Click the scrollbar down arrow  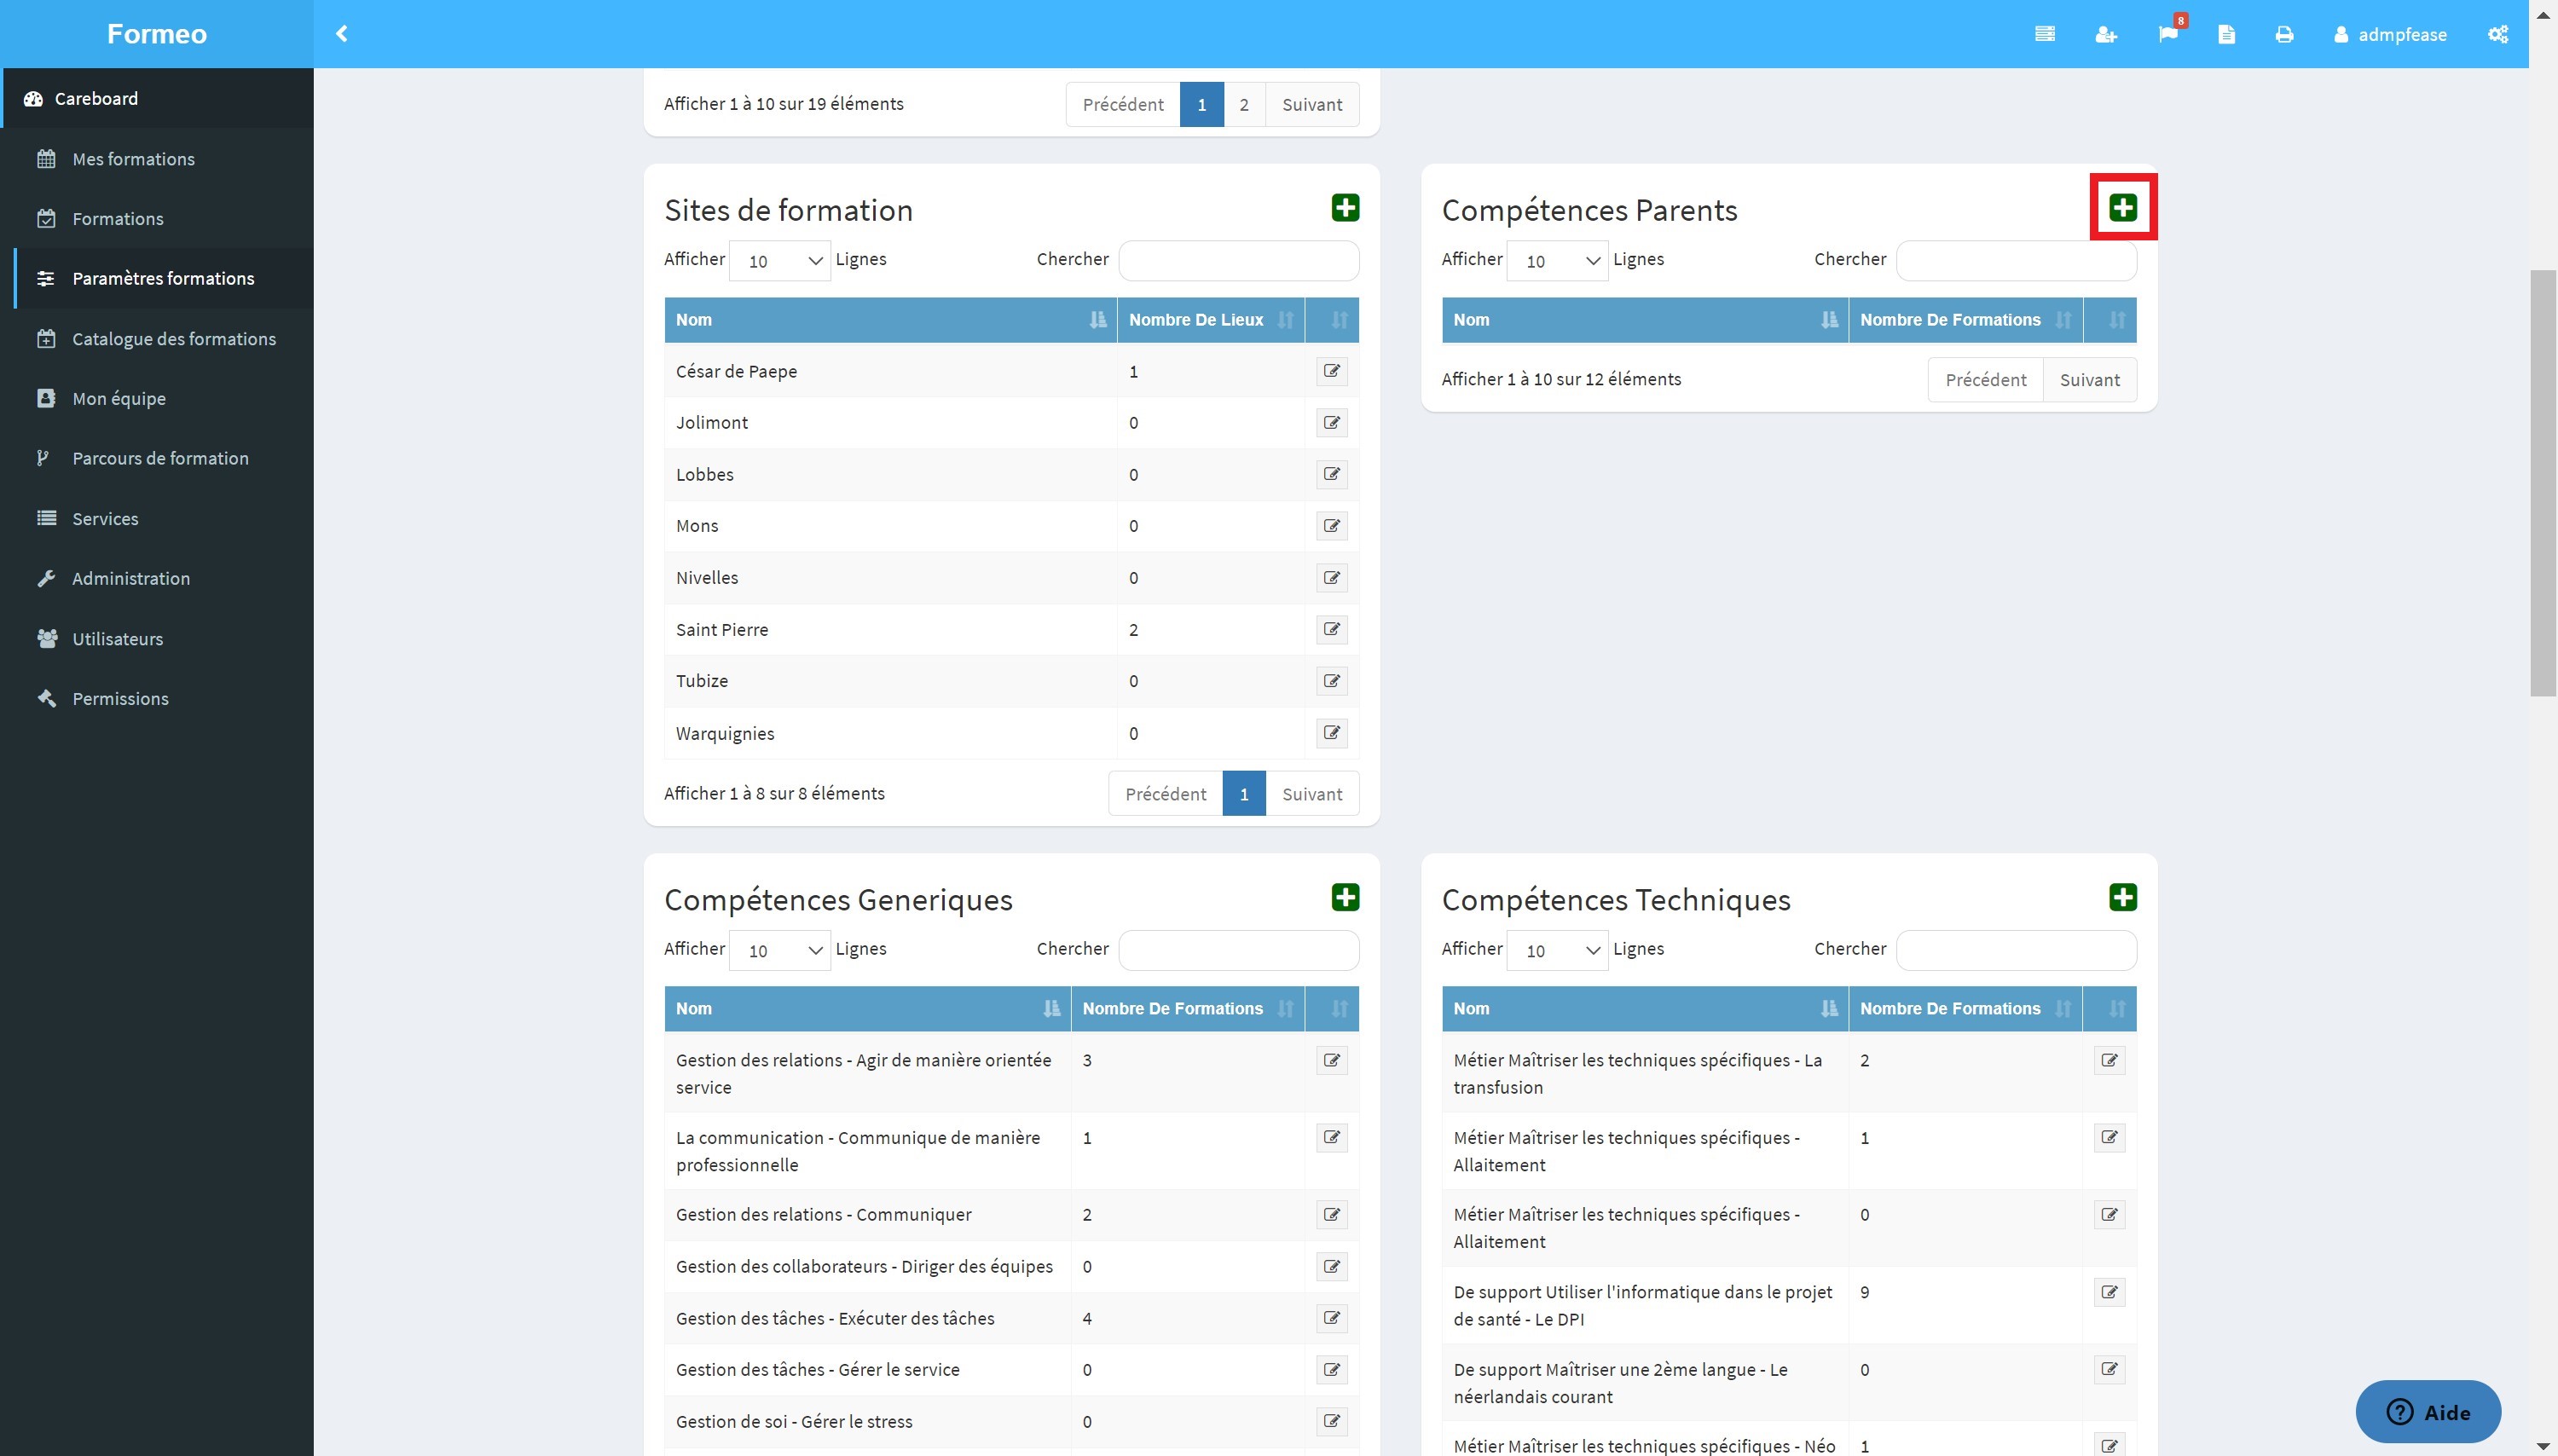[x=2543, y=1446]
